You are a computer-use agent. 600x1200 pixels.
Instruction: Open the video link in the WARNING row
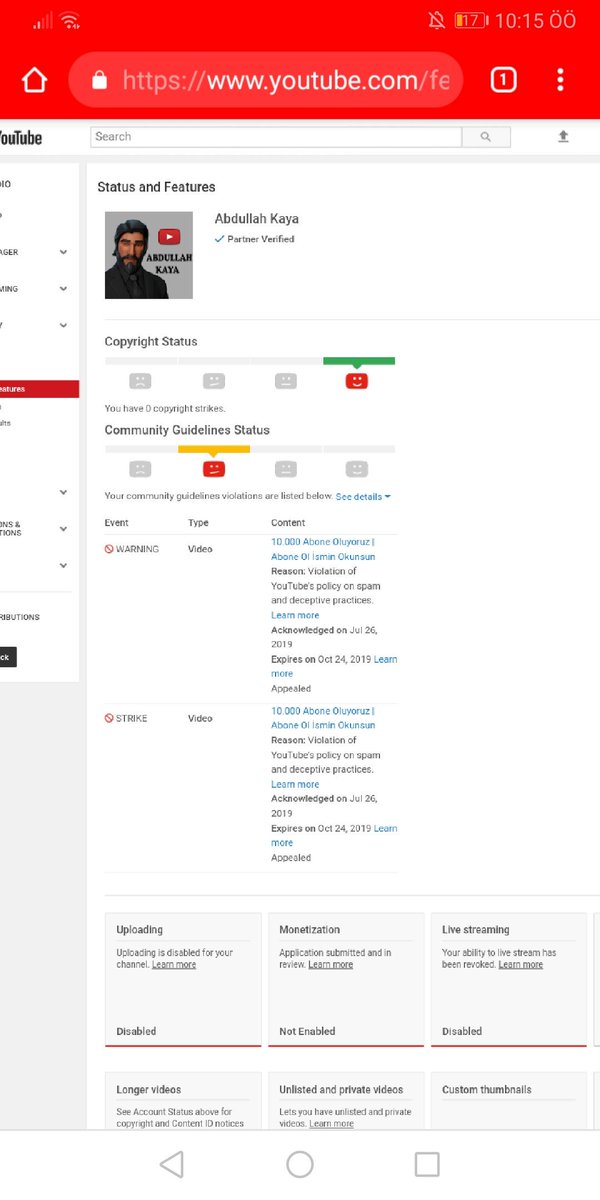[323, 549]
